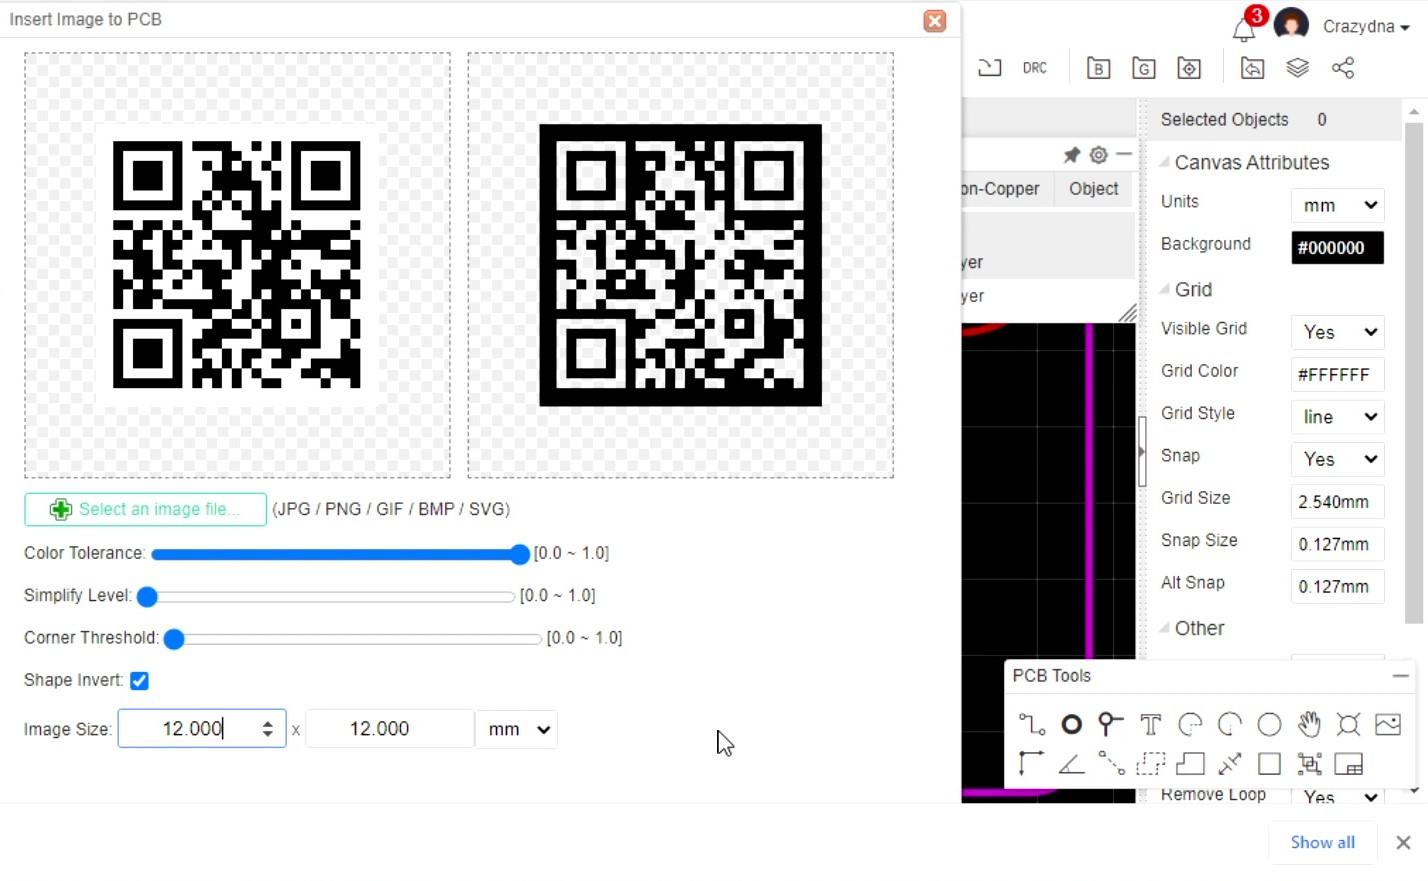The height and width of the screenshot is (881, 1428).
Task: Select the Arc tool in PCB Tools
Action: pyautogui.click(x=1190, y=724)
